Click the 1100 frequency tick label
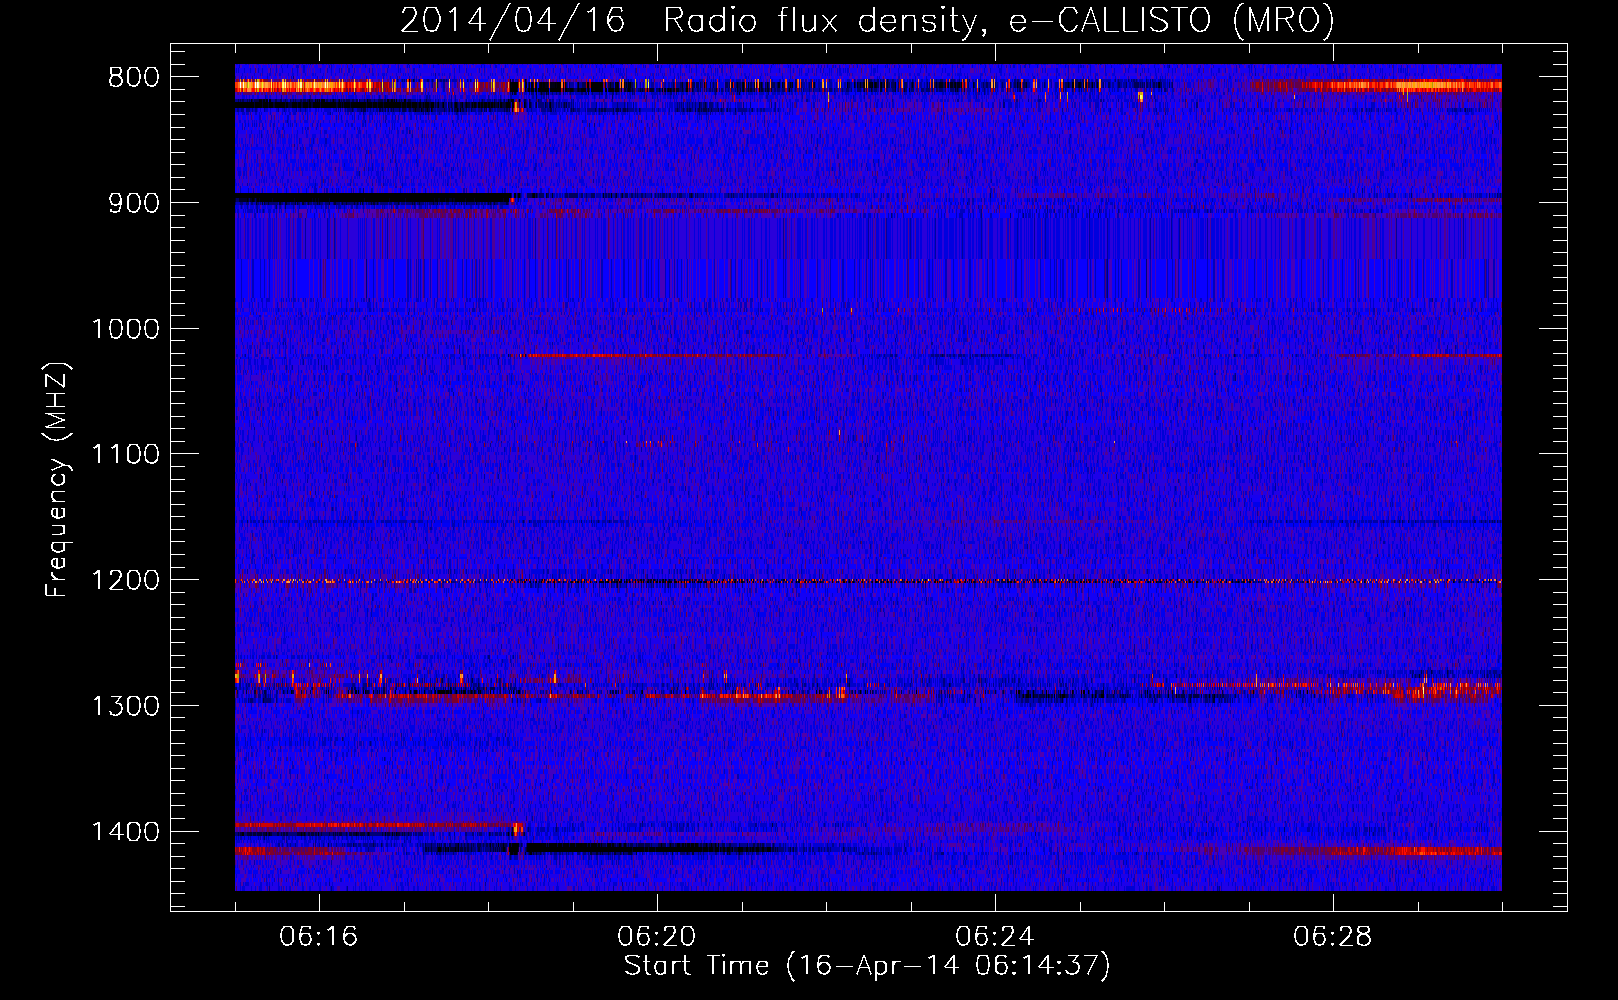 [x=125, y=455]
